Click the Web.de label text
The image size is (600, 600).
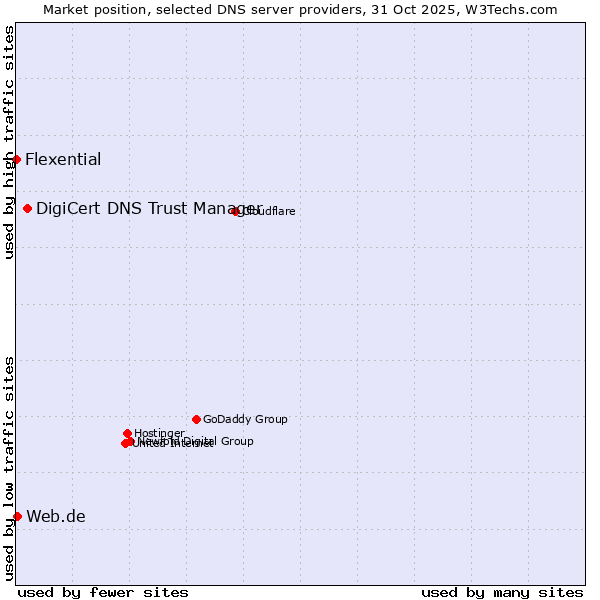click(56, 517)
